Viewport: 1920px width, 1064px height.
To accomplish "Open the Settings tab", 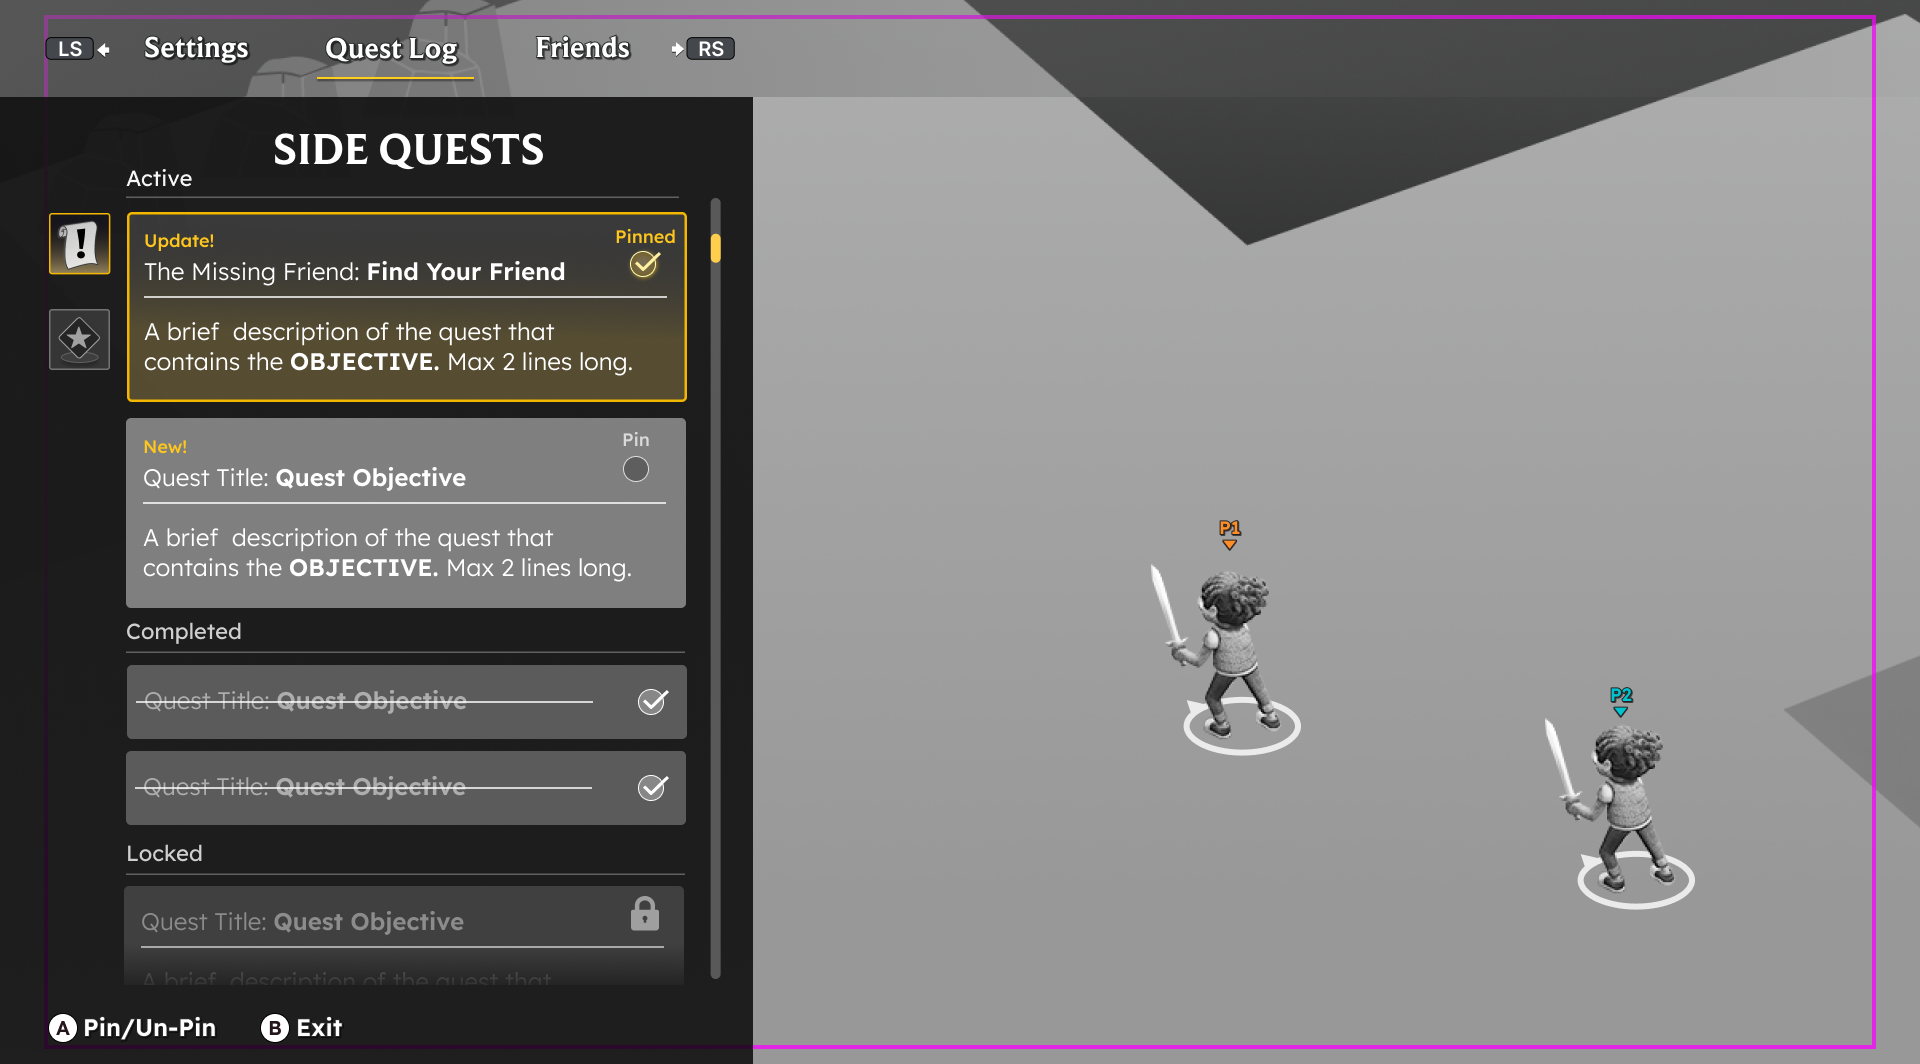I will pos(196,48).
